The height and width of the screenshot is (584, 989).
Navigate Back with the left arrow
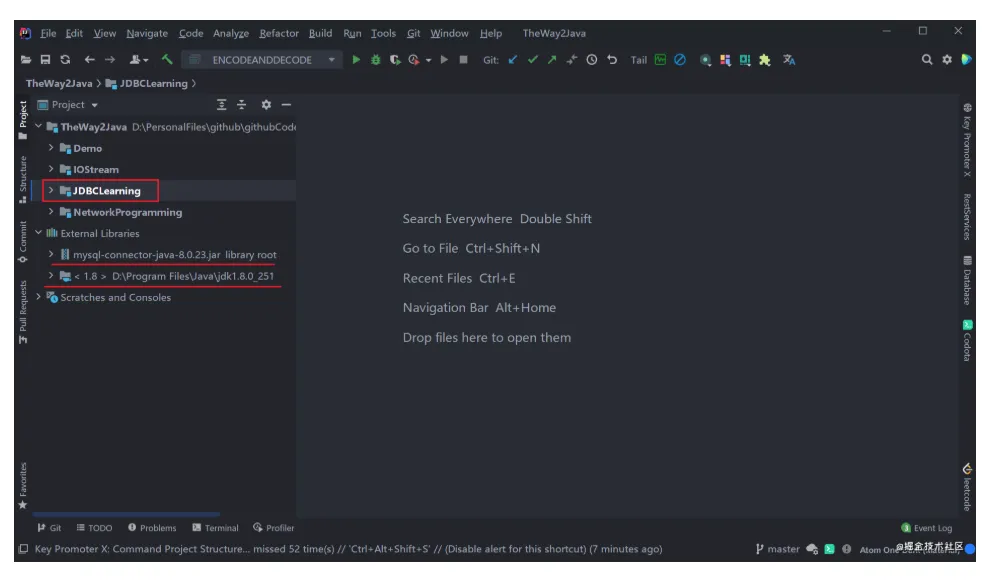pyautogui.click(x=90, y=60)
